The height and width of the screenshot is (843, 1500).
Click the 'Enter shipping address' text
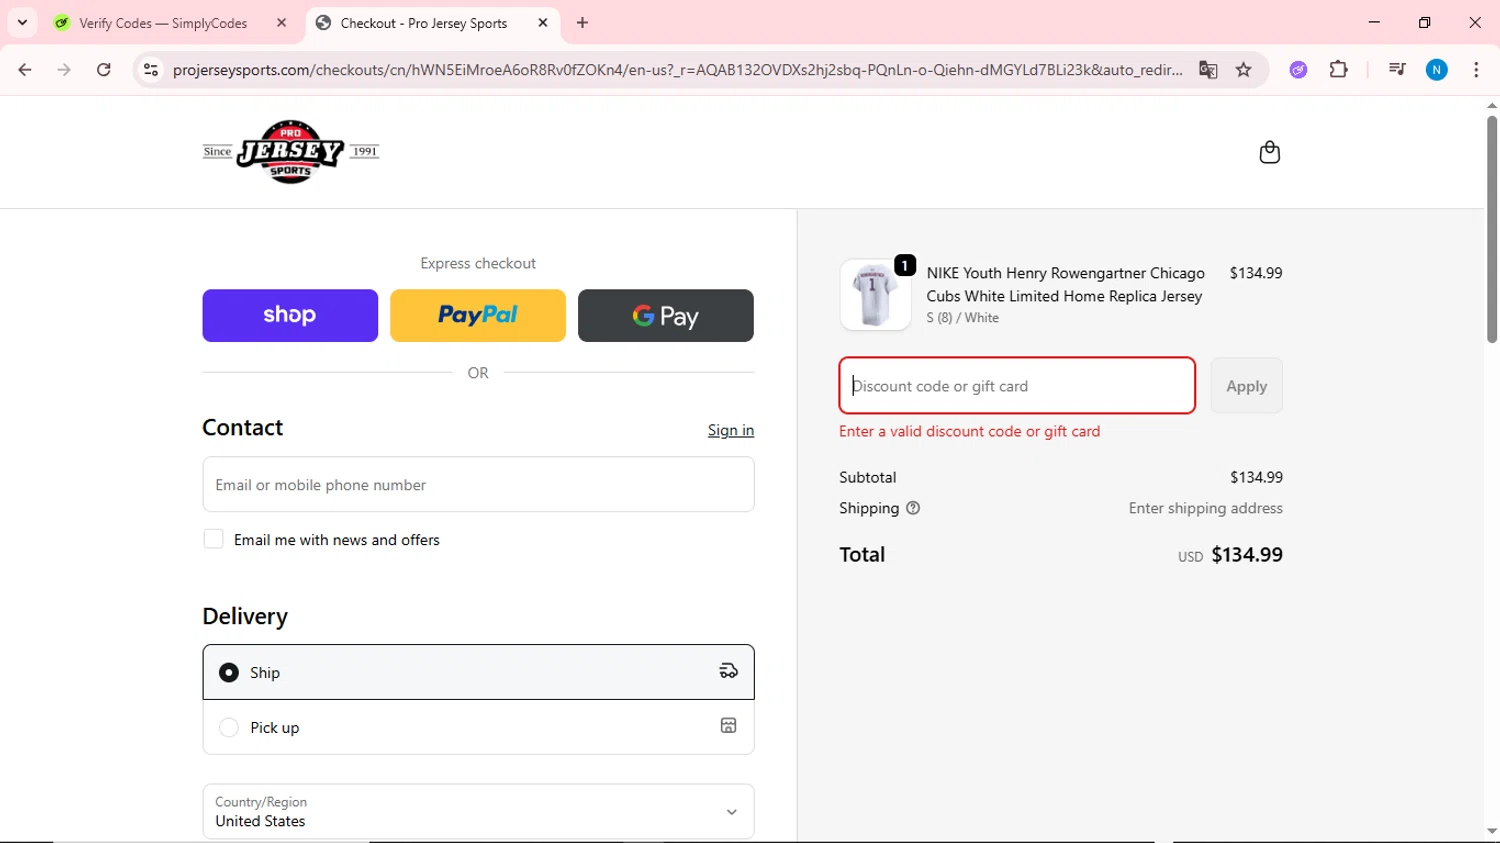click(x=1205, y=508)
